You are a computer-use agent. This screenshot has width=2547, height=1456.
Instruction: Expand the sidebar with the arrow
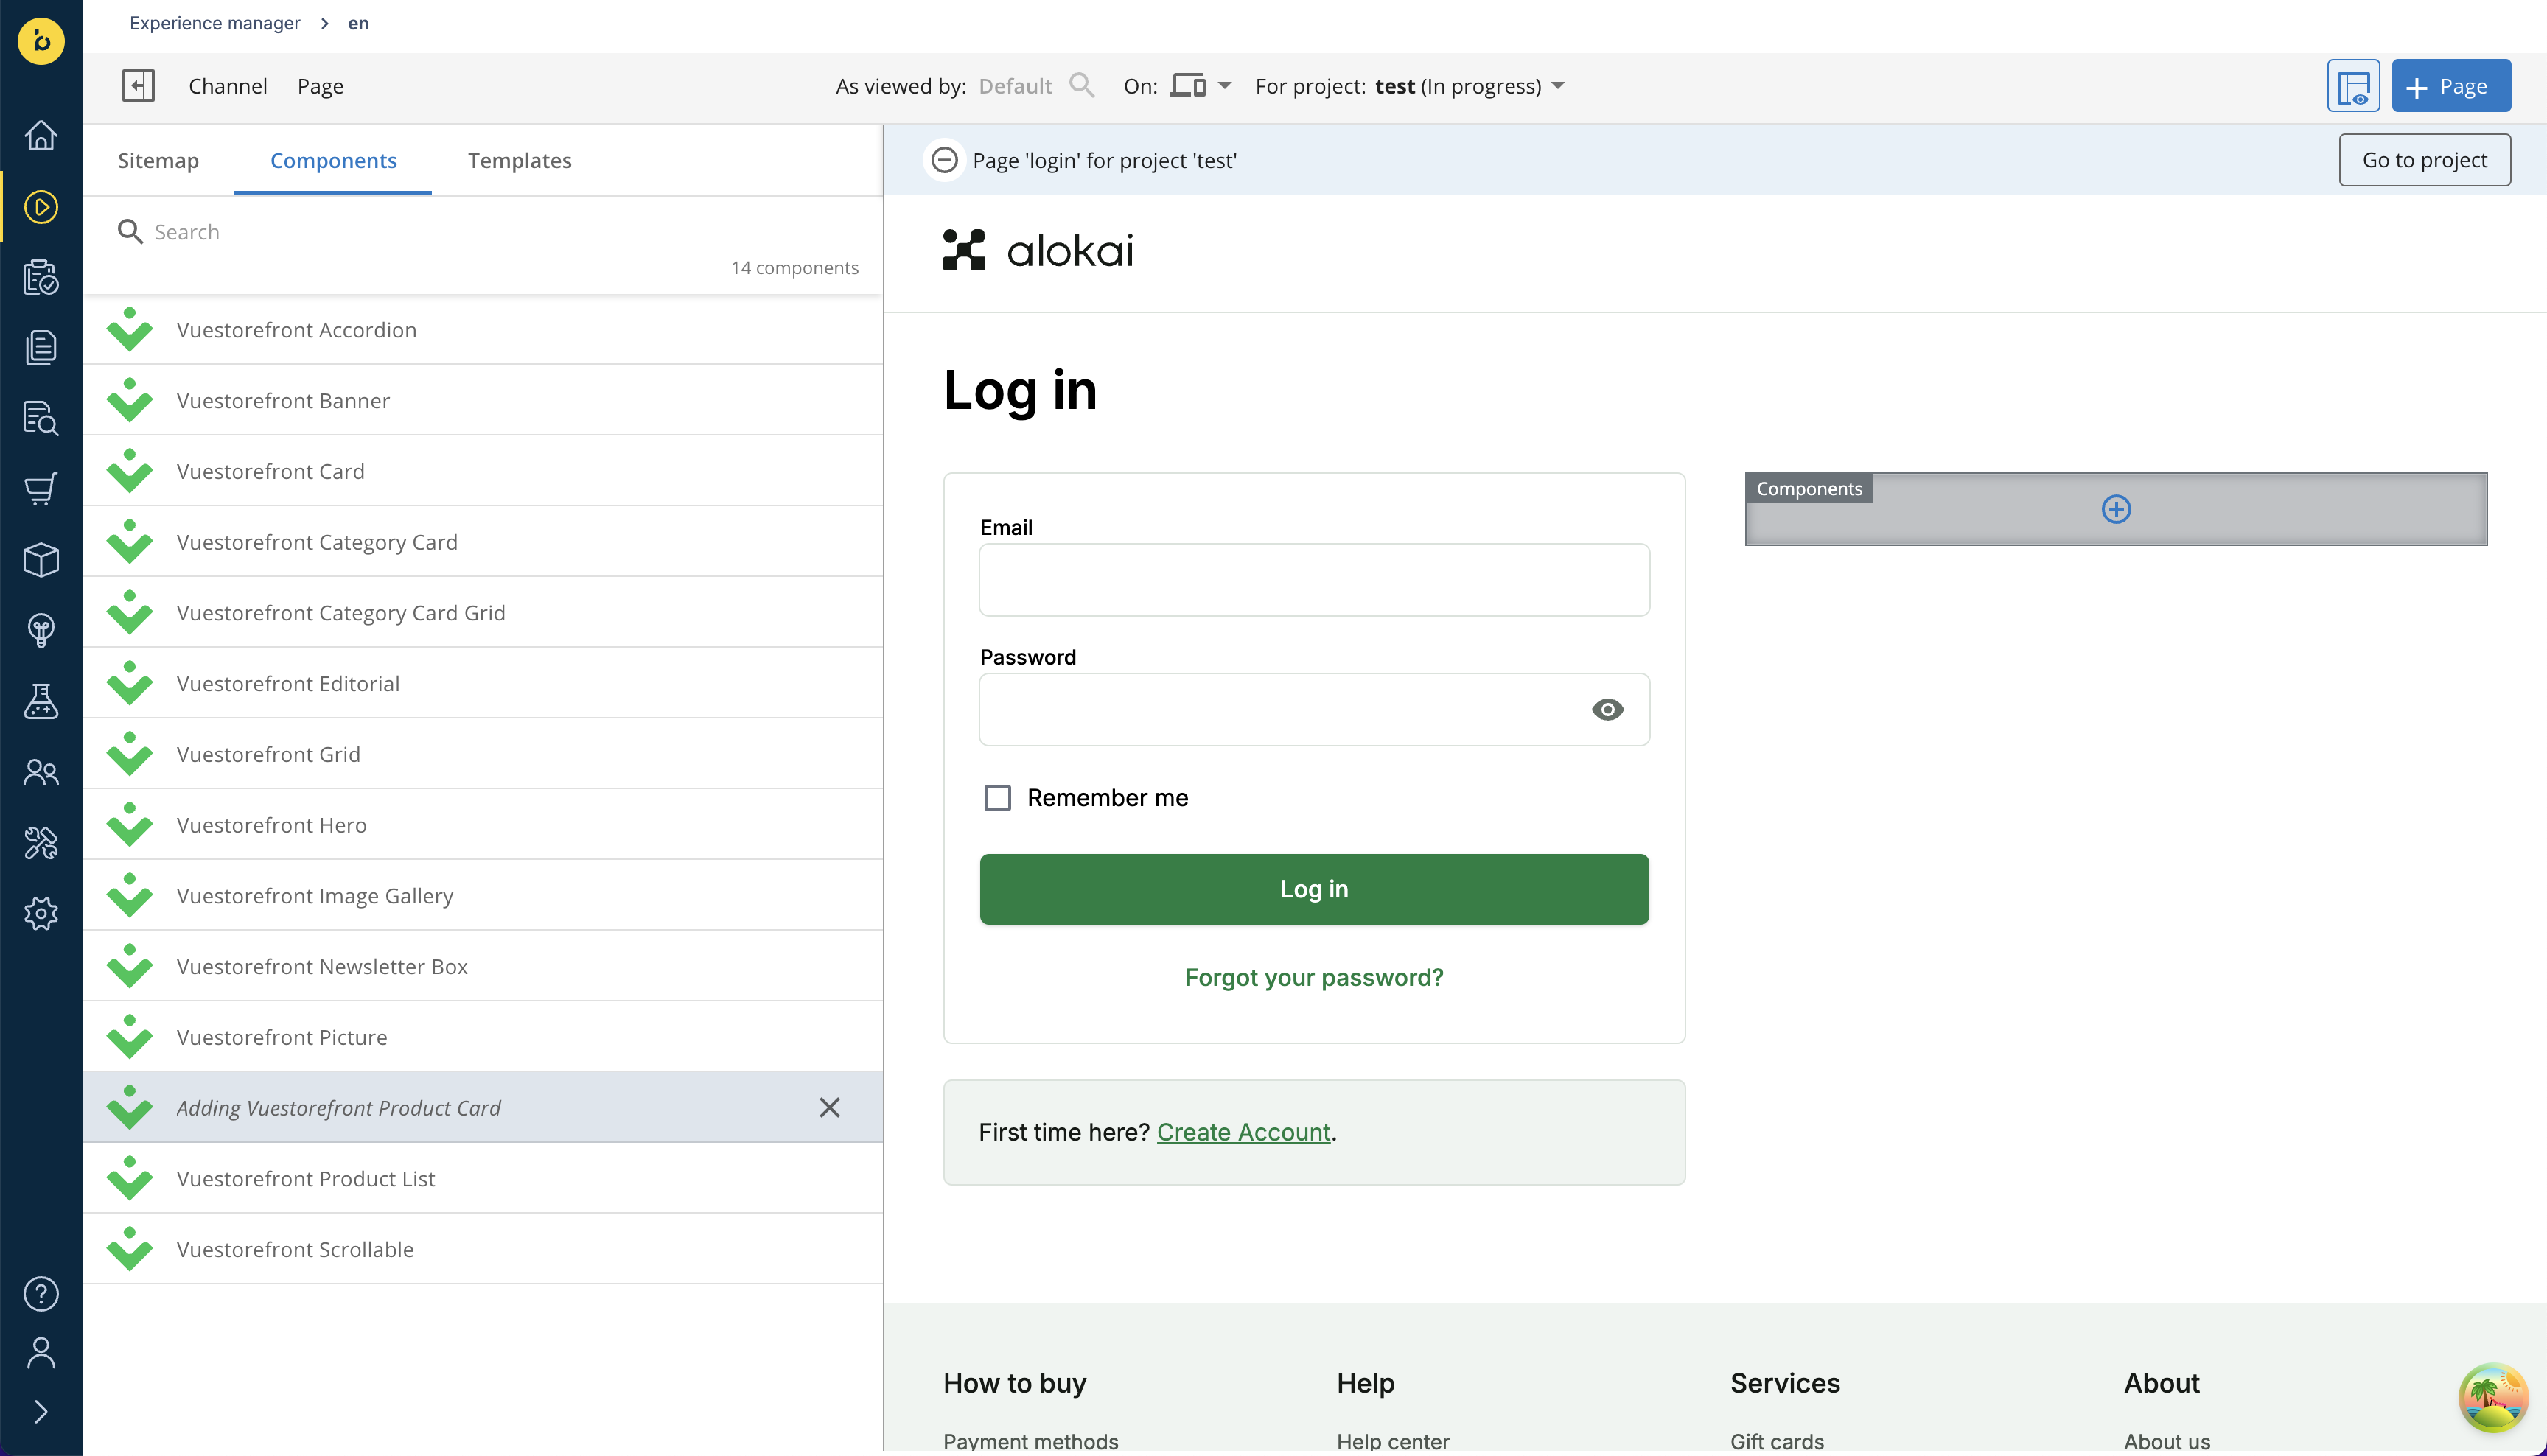pos(41,1412)
